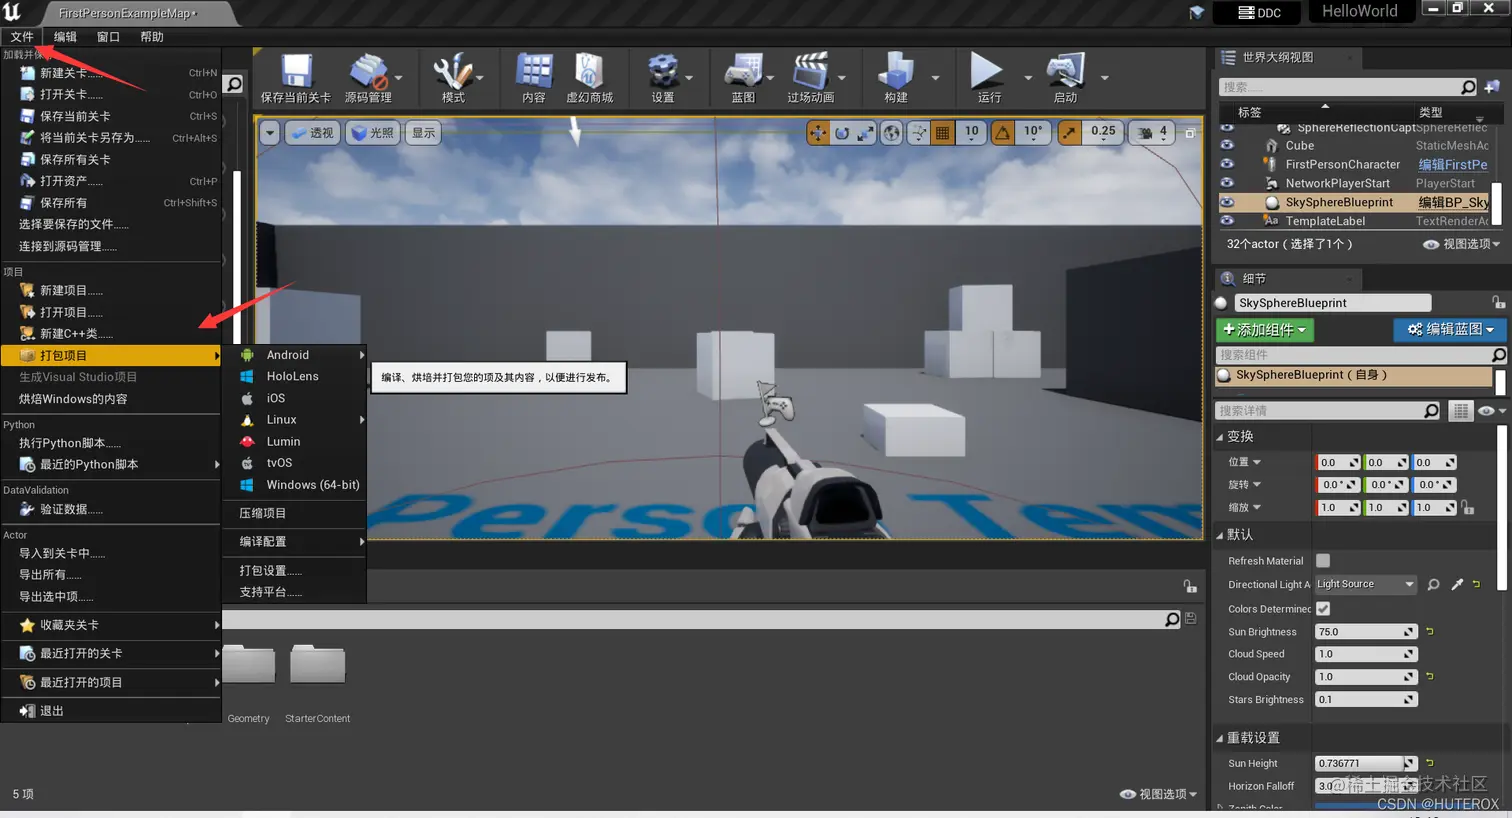Viewport: 1512px width, 818px height.
Task: Toggle viewport grid snapping icon
Action: pyautogui.click(x=942, y=133)
